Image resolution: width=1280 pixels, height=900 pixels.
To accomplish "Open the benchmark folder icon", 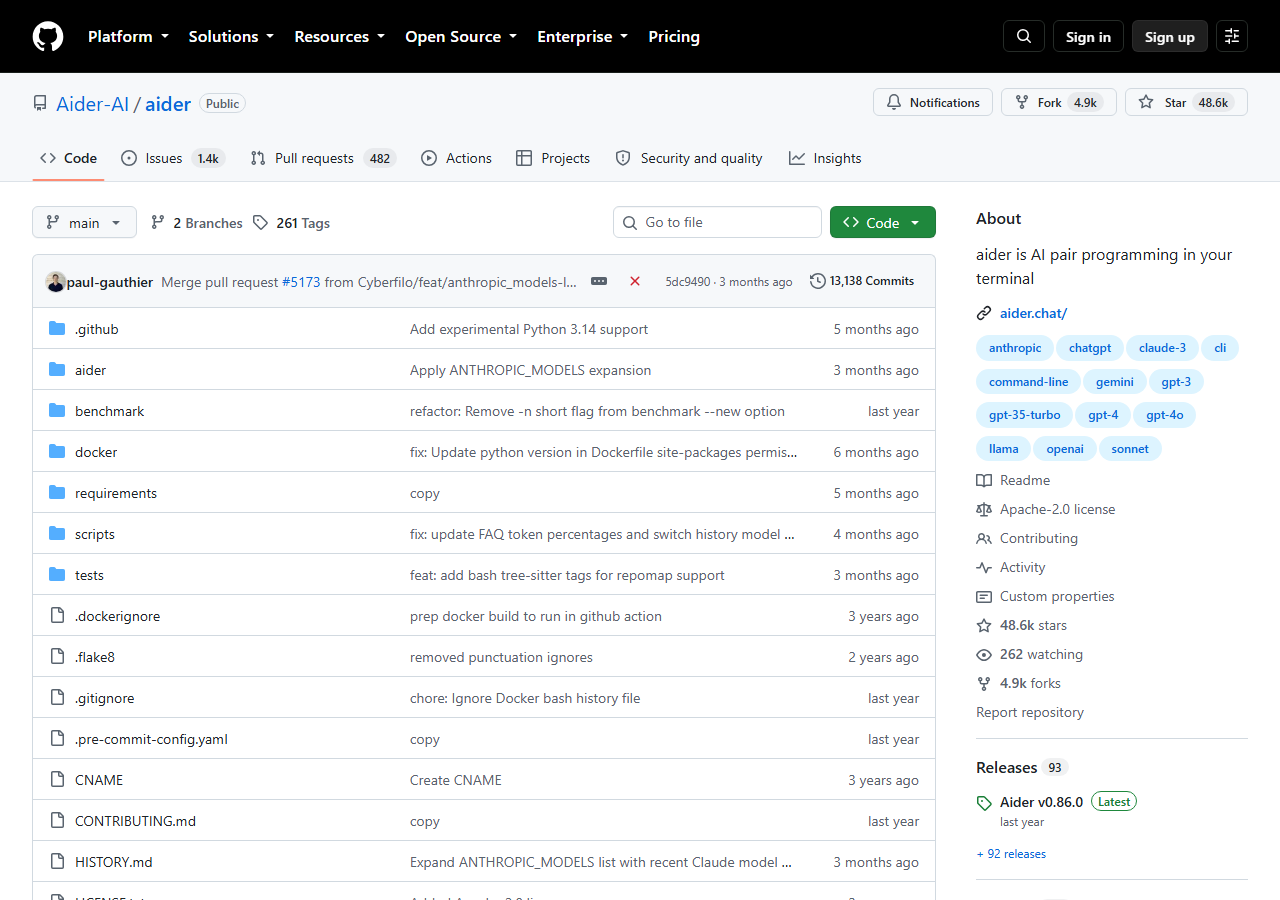I will [57, 411].
